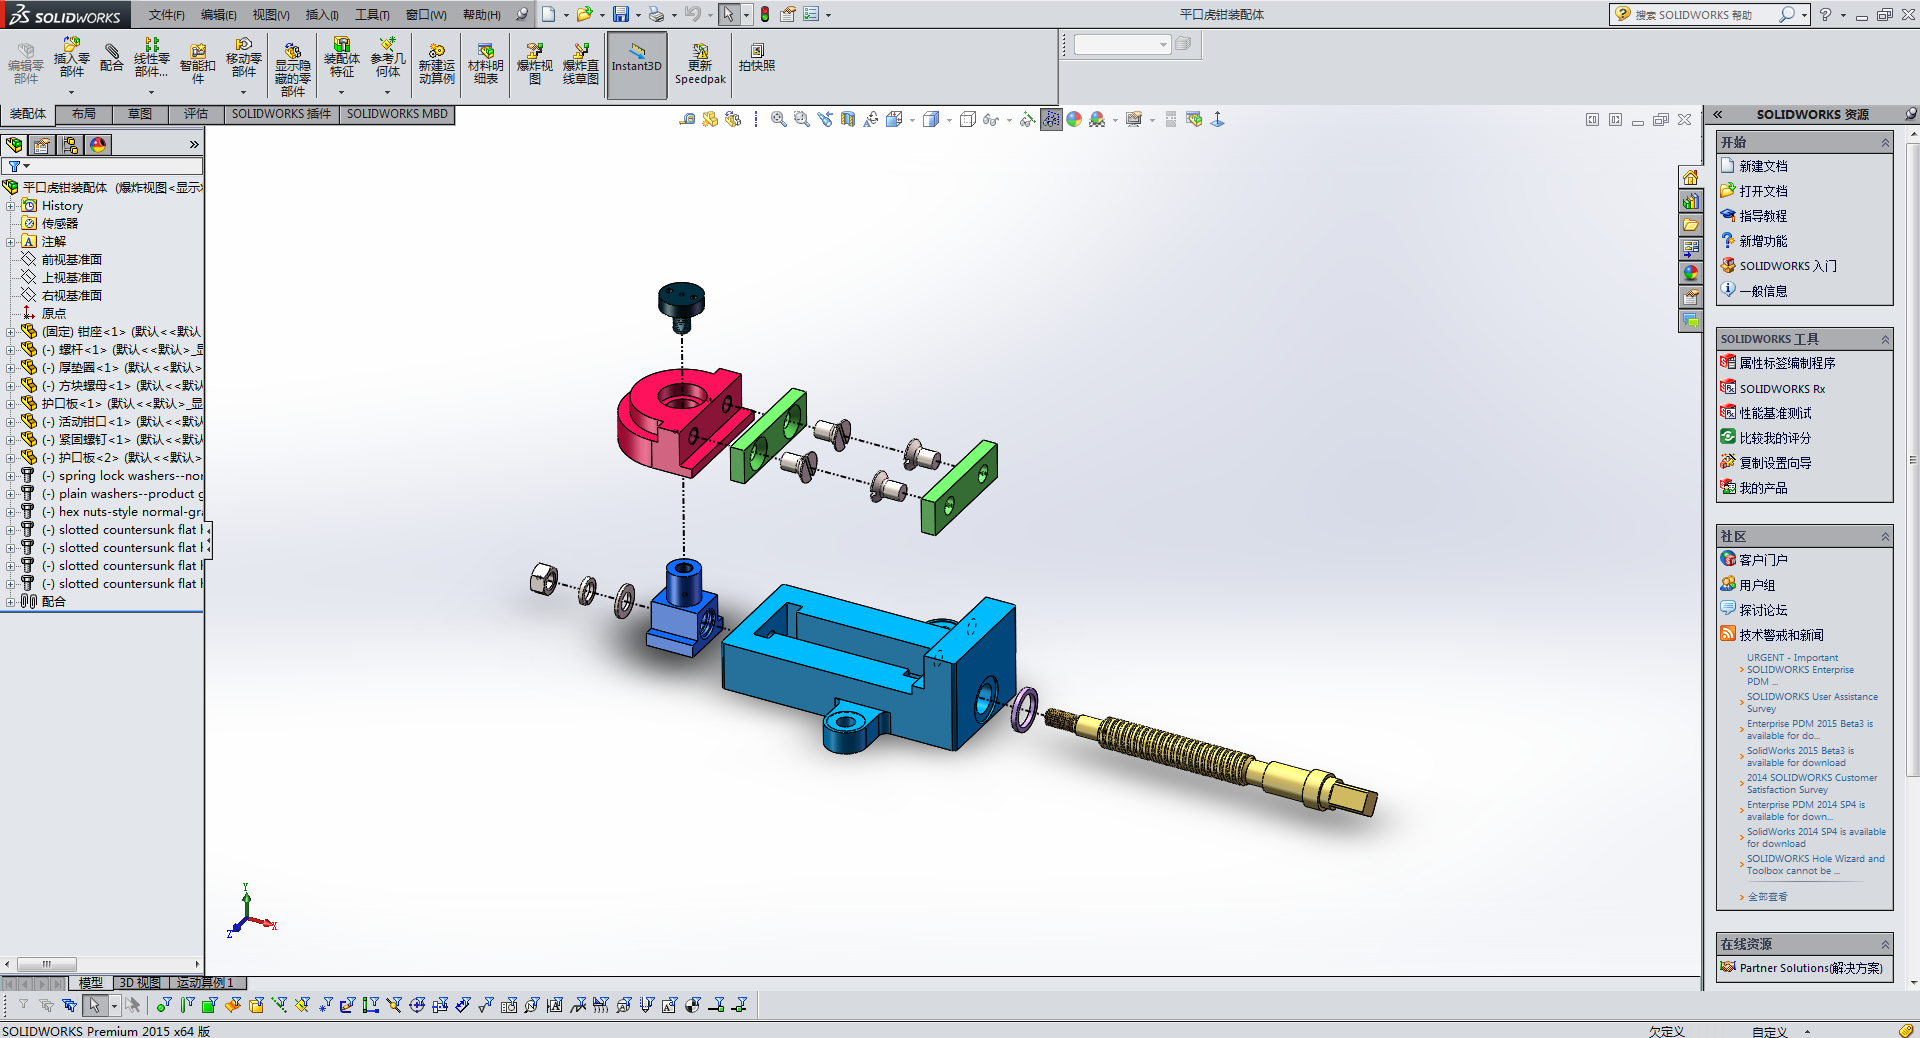
Task: Open the 运动算例 1 tab at the bottom
Action: point(205,983)
